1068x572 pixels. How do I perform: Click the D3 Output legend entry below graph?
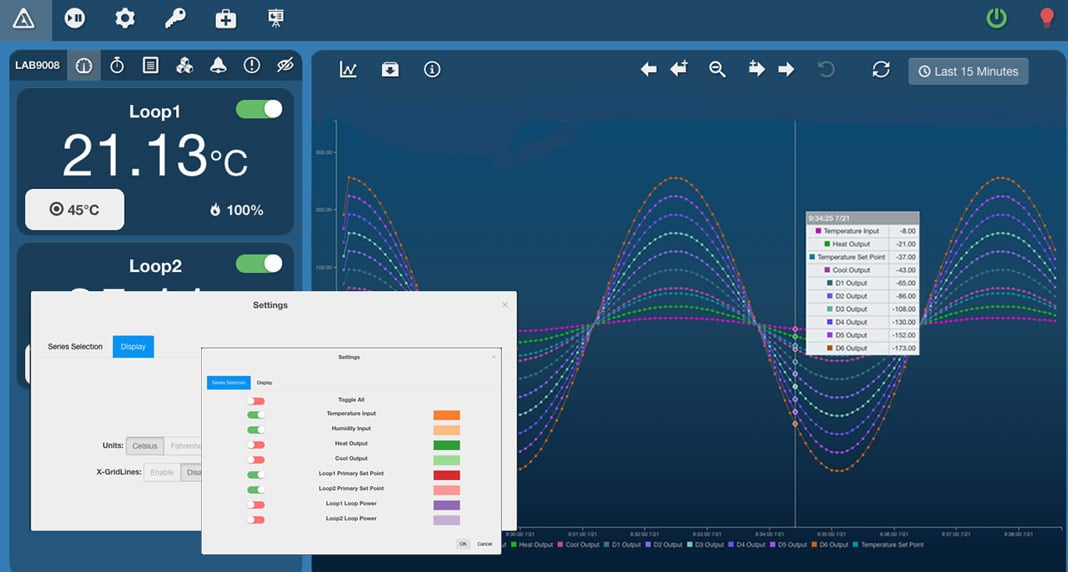708,545
